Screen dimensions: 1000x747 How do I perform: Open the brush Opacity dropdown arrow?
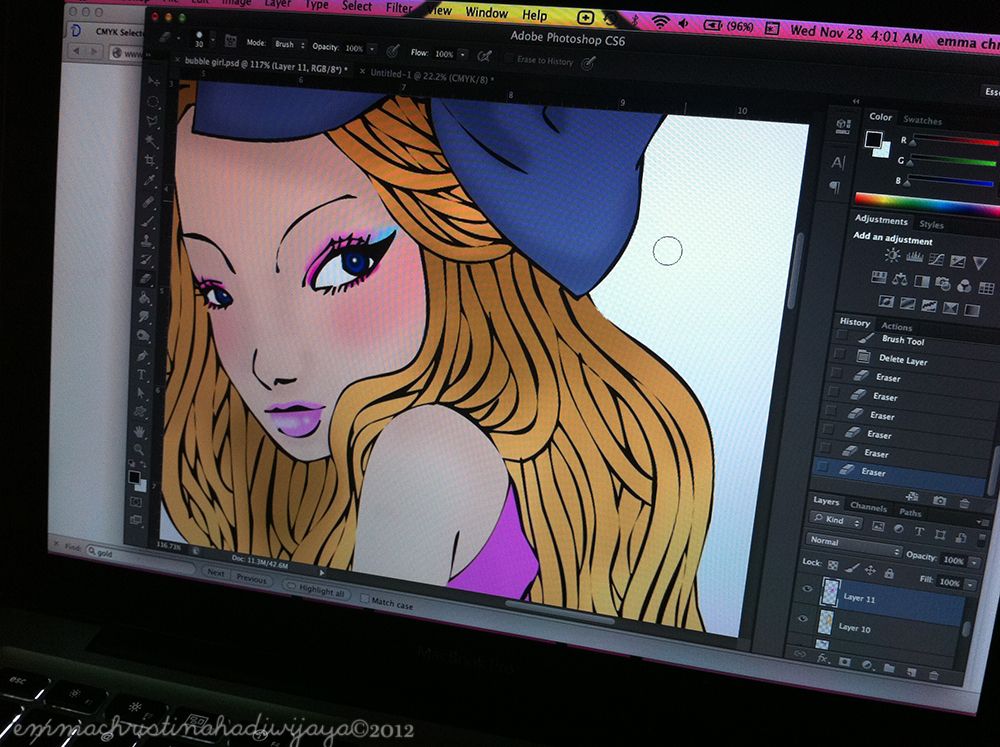[x=372, y=49]
